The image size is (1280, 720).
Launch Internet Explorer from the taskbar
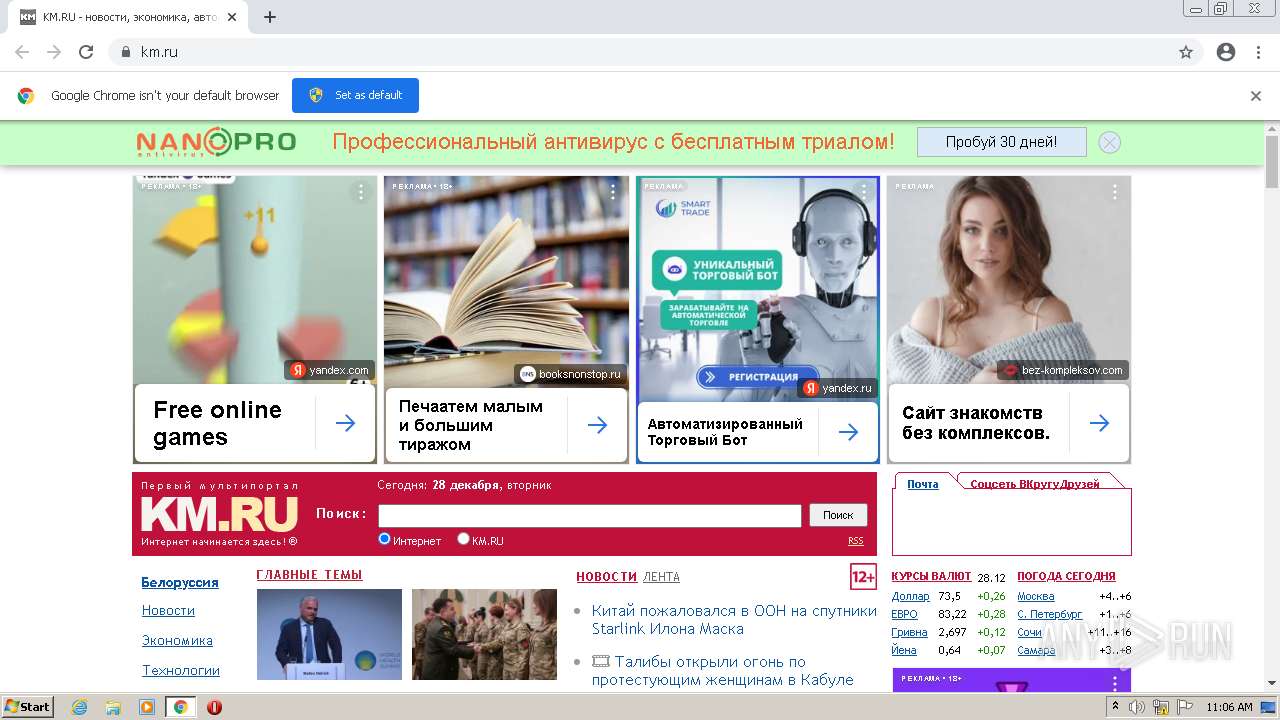pyautogui.click(x=79, y=707)
